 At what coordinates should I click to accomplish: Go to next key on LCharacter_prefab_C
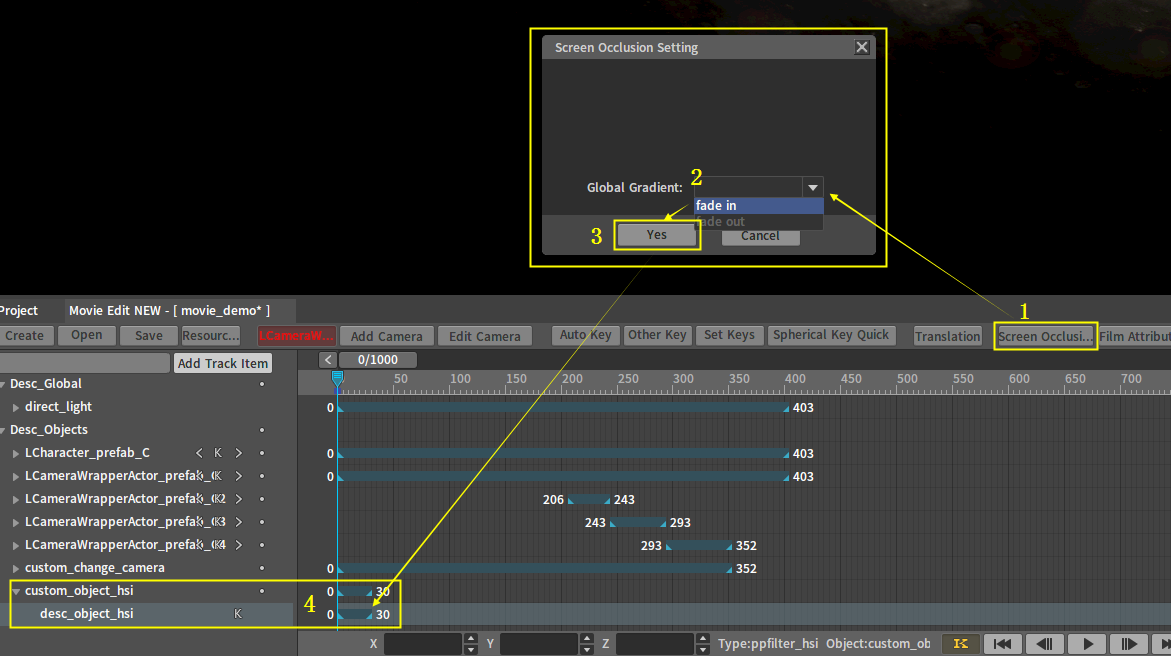tap(238, 453)
